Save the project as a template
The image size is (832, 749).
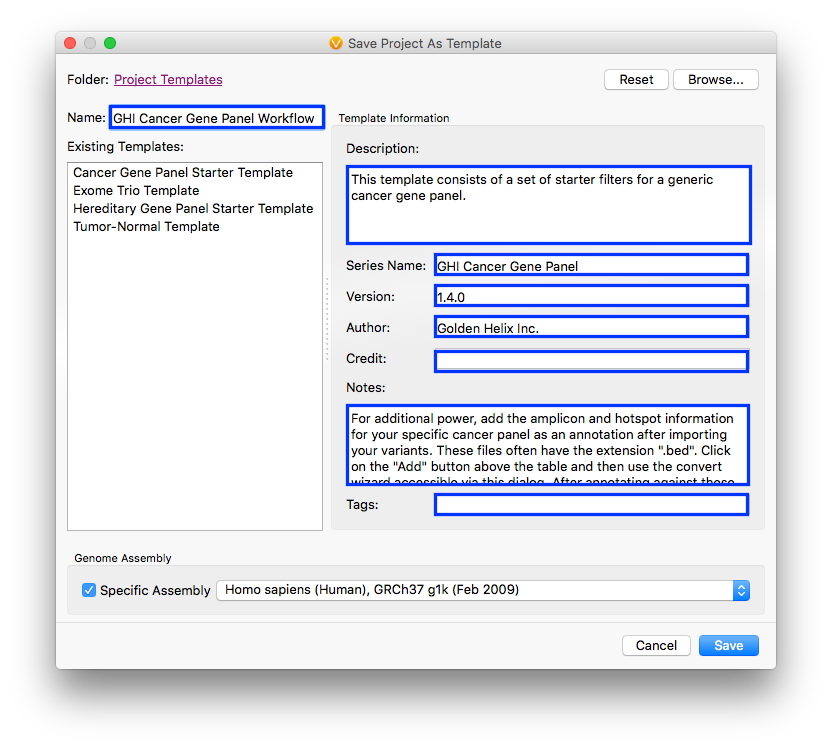[728, 645]
